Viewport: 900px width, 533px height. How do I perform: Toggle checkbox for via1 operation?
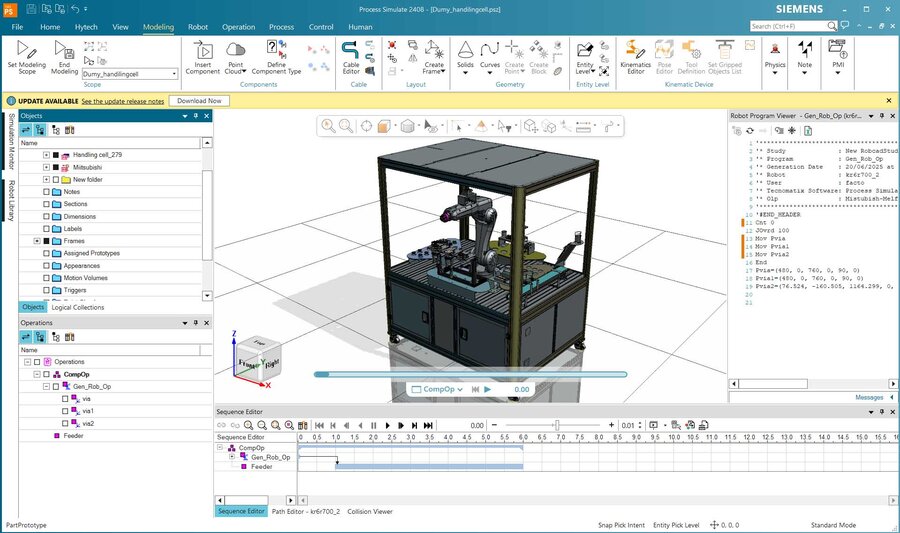[65, 411]
